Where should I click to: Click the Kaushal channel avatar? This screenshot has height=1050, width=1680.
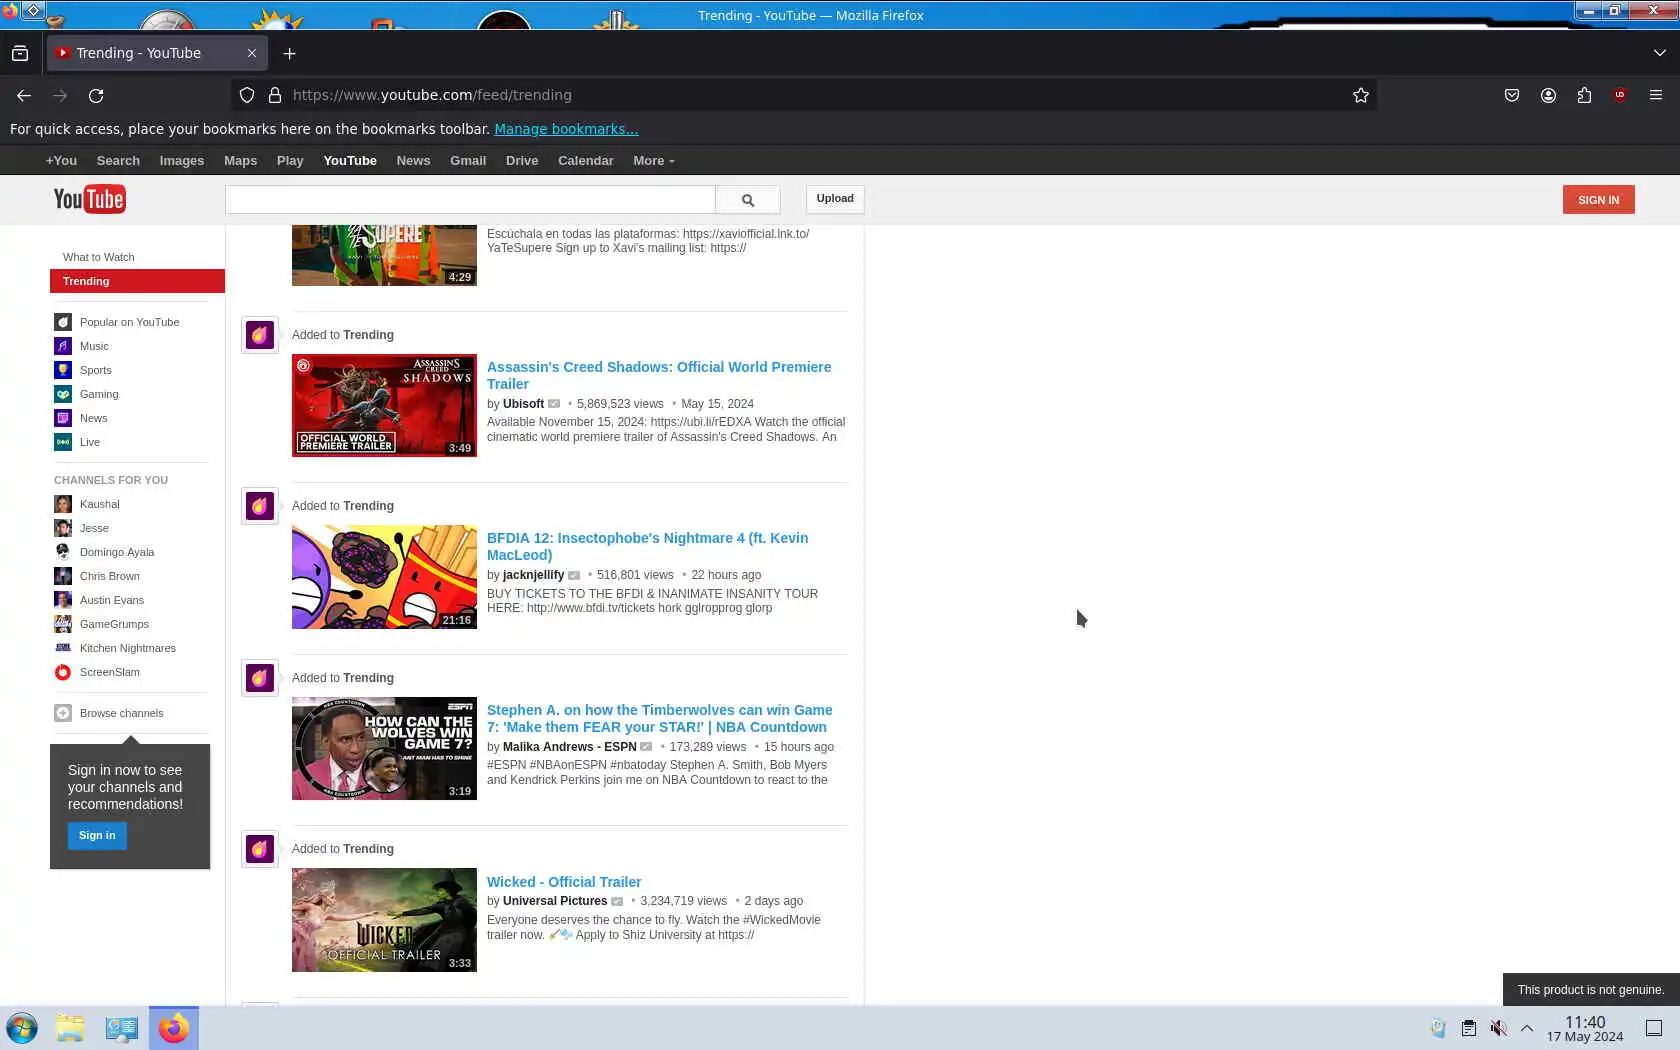pyautogui.click(x=63, y=504)
